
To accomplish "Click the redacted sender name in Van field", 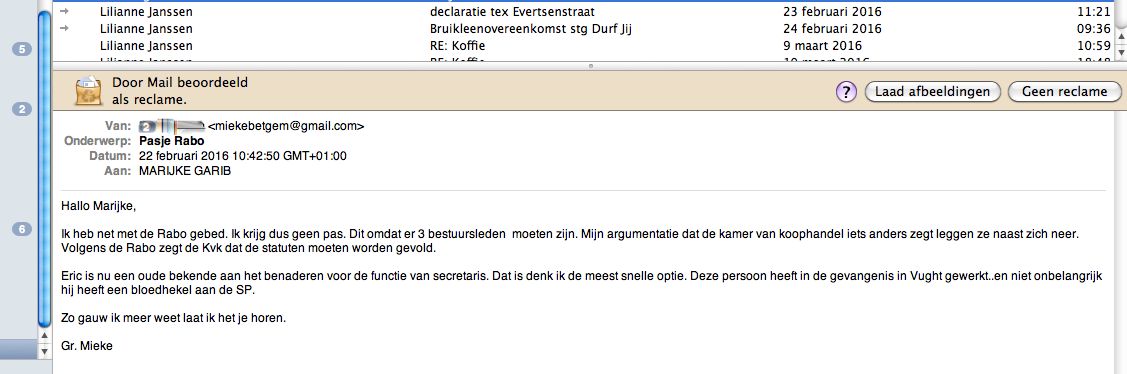I will [x=172, y=126].
